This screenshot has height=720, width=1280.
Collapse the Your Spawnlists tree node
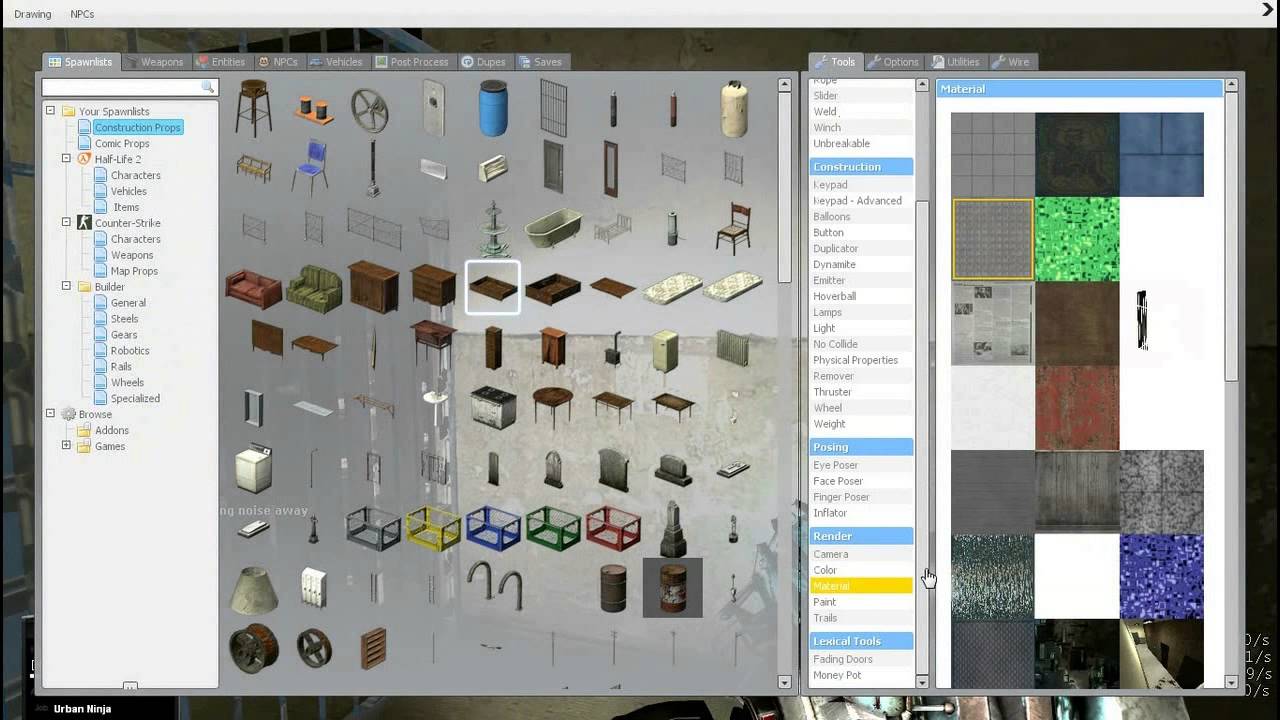point(50,111)
